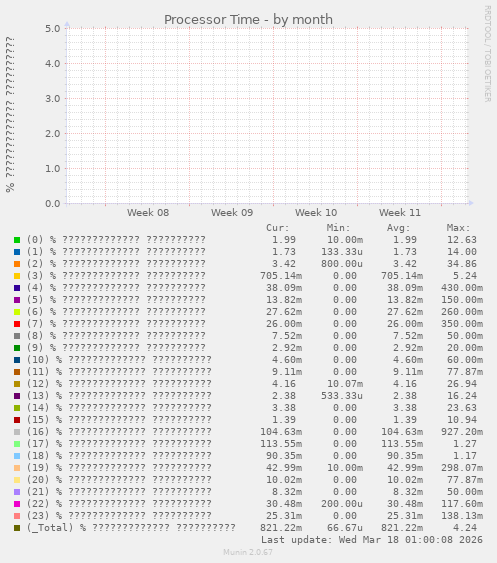Click Cur value 4.16 for series (12)
The image size is (497, 563).
coord(284,384)
